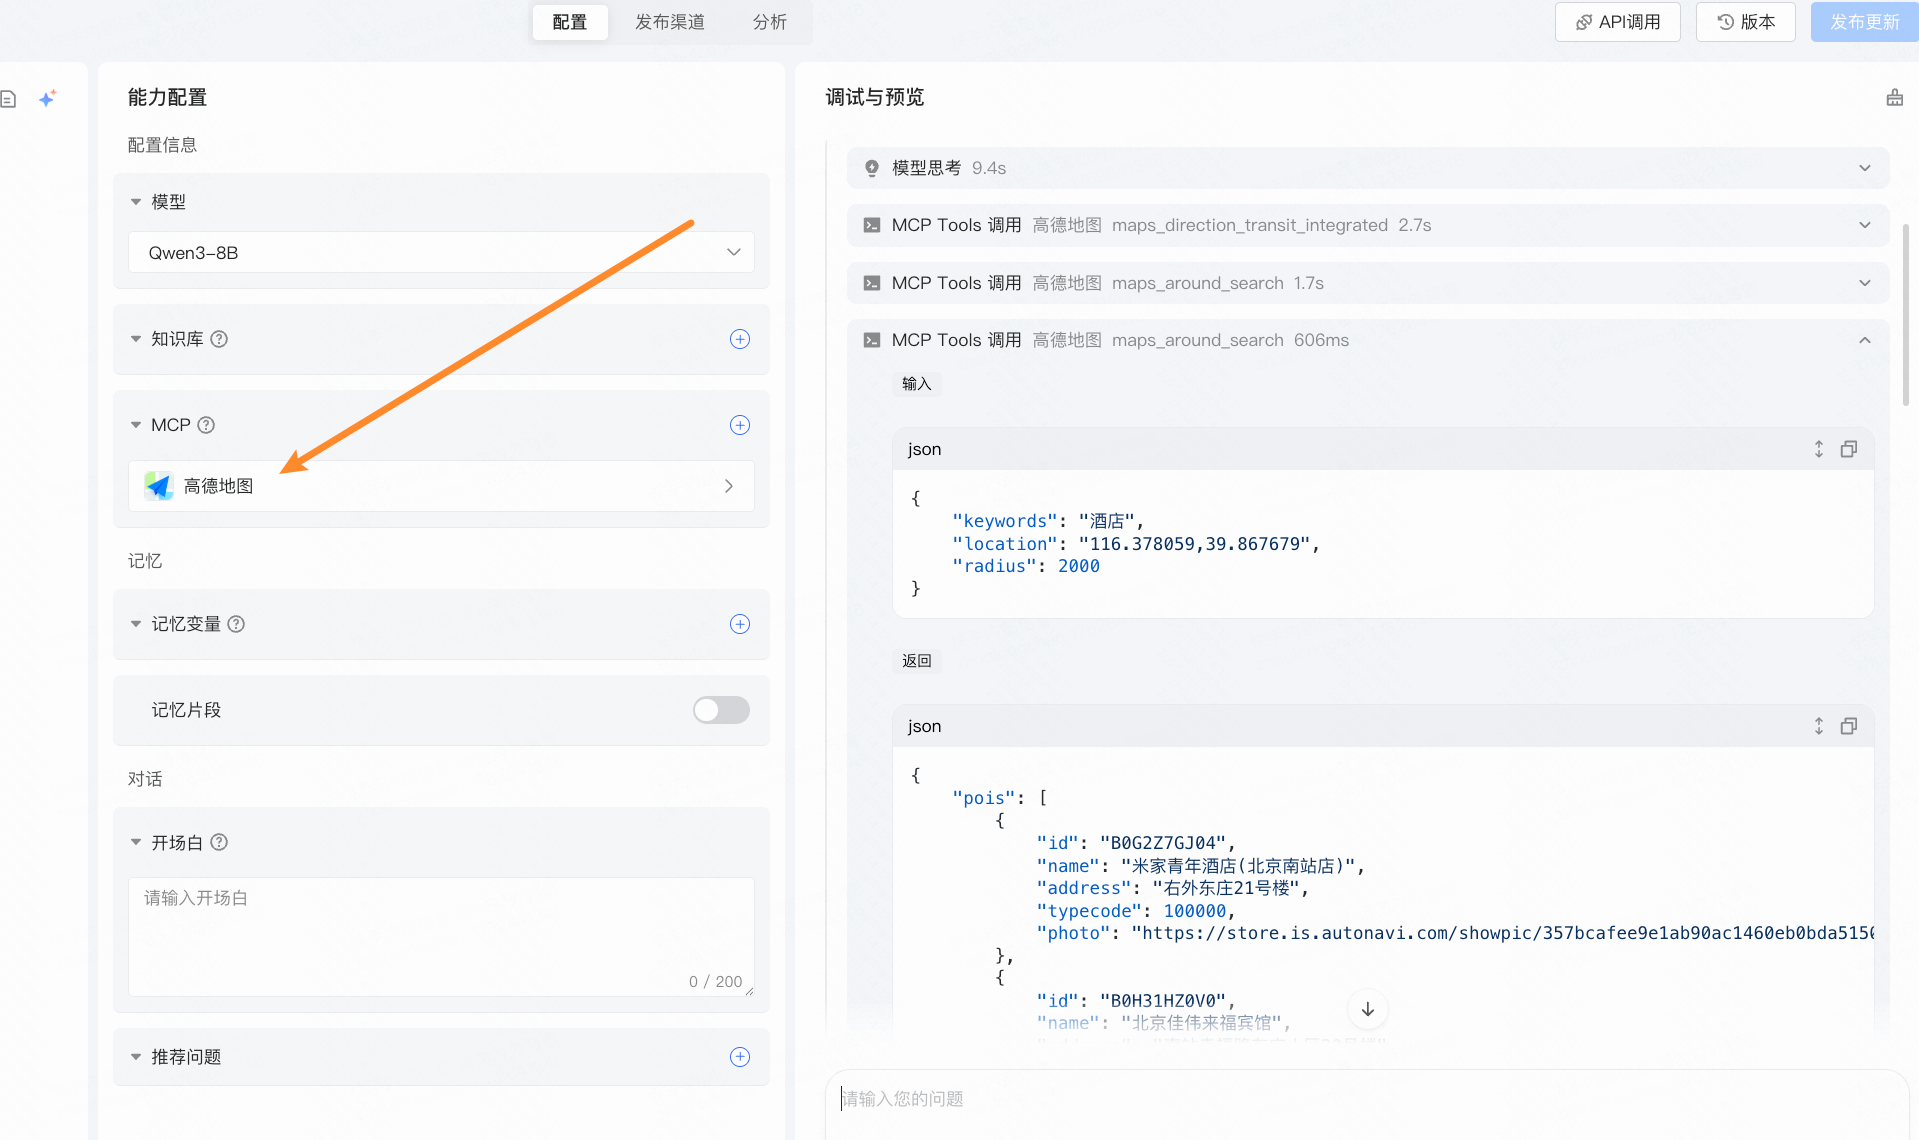Copy the input JSON block
1919x1140 pixels.
[x=1849, y=449]
